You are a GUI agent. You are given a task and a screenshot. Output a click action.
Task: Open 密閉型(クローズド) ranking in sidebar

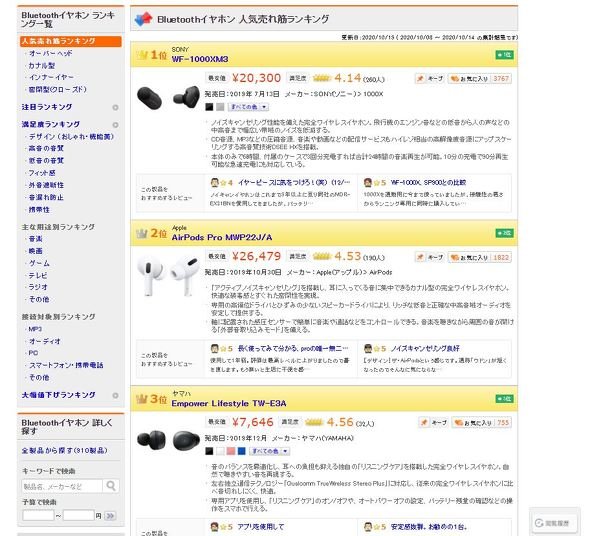(58, 90)
